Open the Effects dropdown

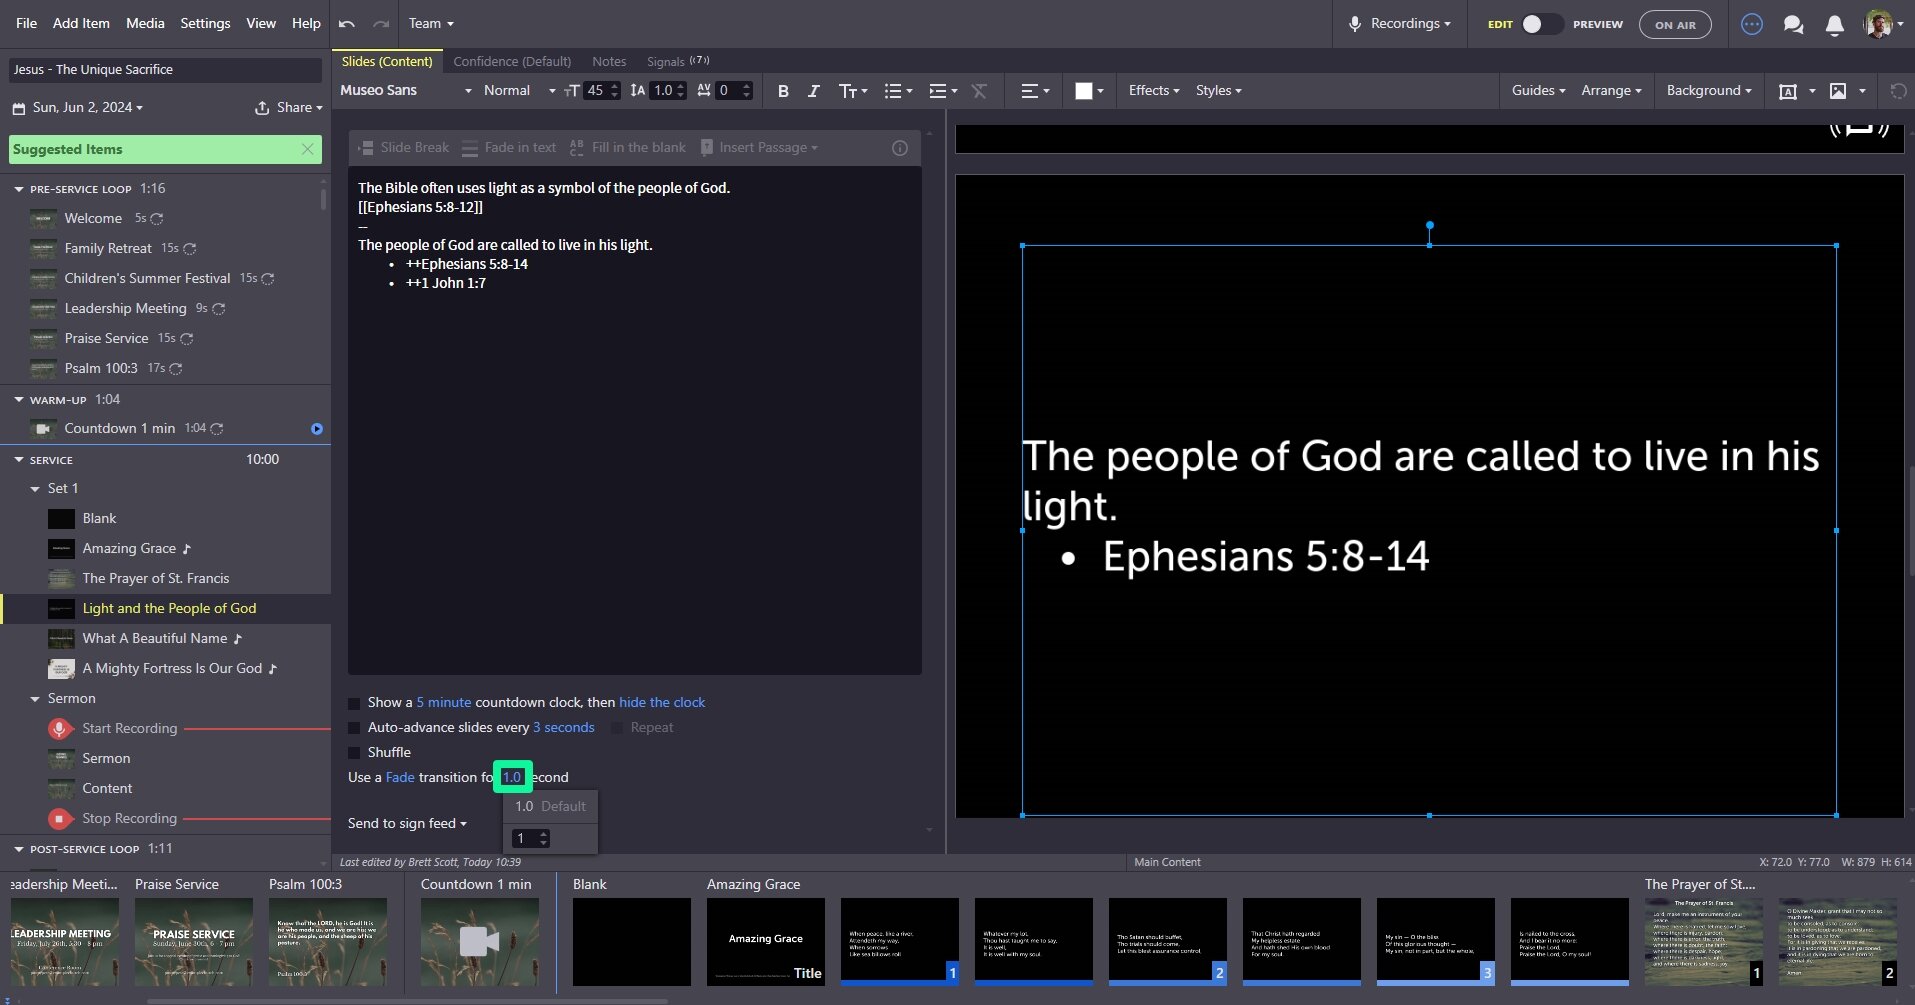pos(1154,91)
